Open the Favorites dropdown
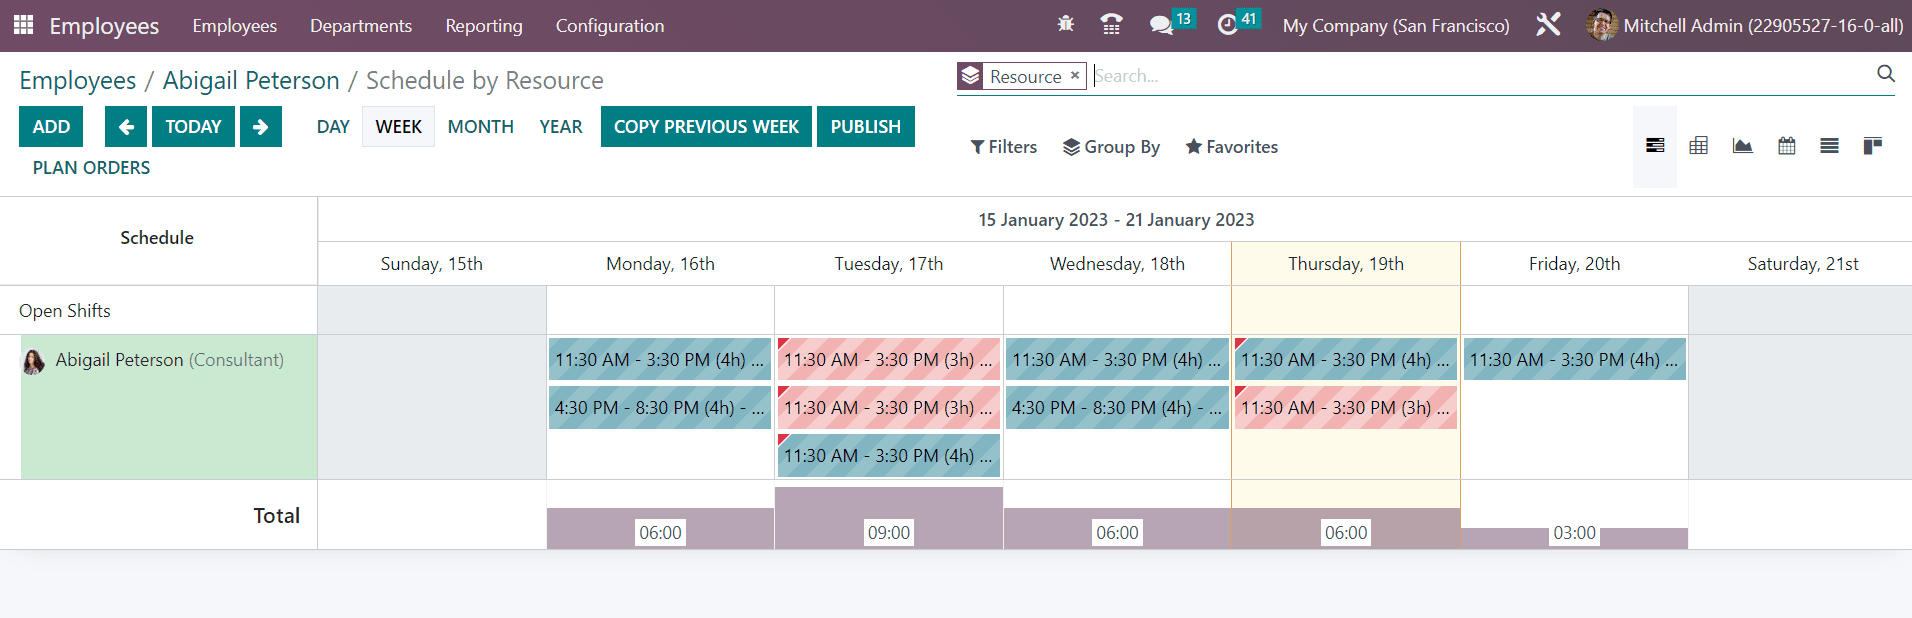Viewport: 1912px width, 618px height. pos(1232,147)
